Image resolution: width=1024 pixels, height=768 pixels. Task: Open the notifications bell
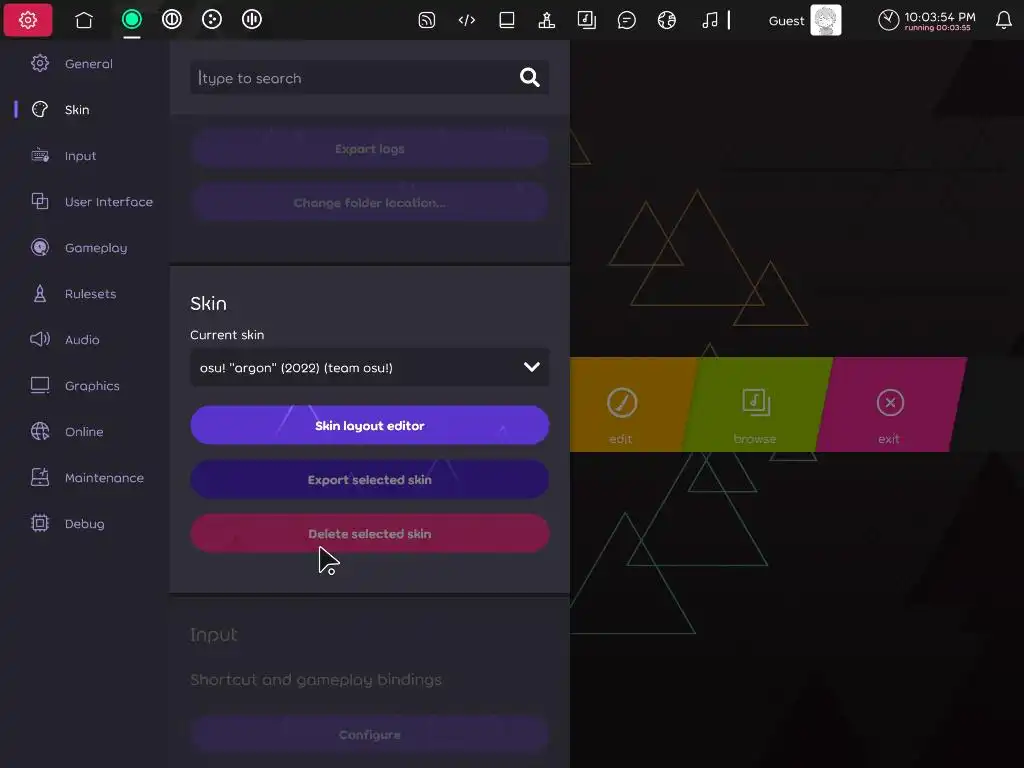(x=1004, y=20)
